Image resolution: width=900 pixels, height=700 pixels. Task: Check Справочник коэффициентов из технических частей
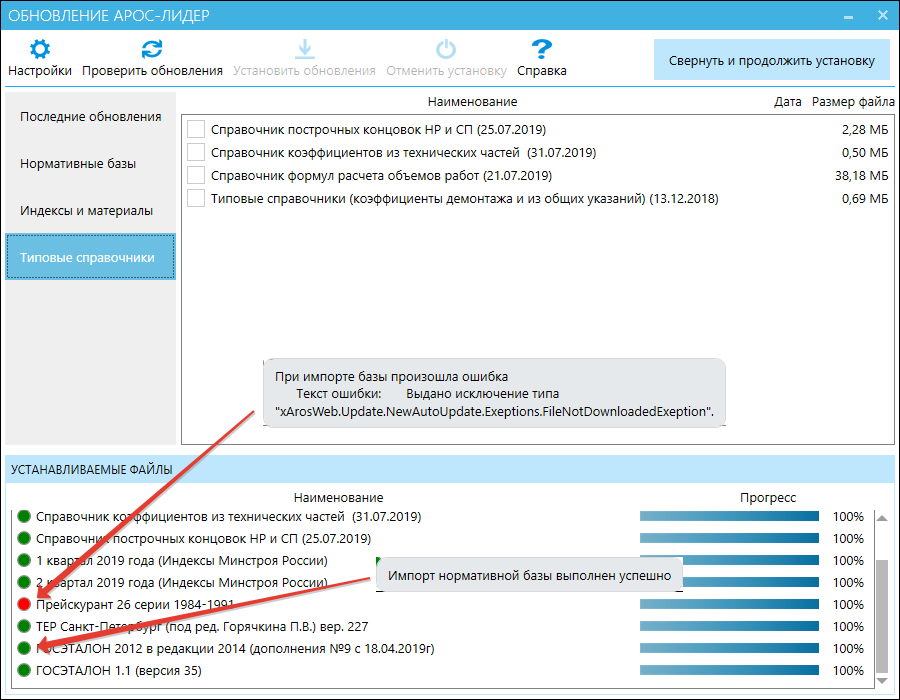click(x=196, y=152)
